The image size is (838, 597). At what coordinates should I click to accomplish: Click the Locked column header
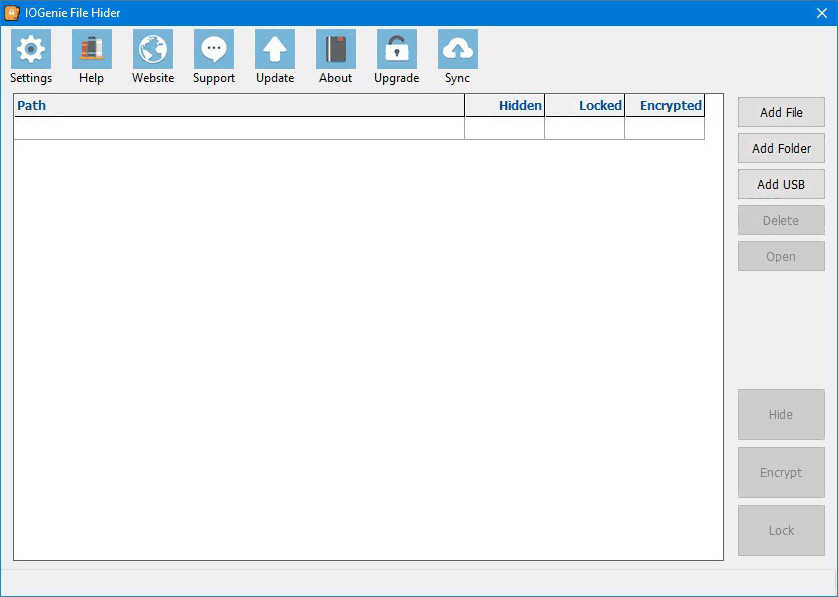tap(585, 105)
